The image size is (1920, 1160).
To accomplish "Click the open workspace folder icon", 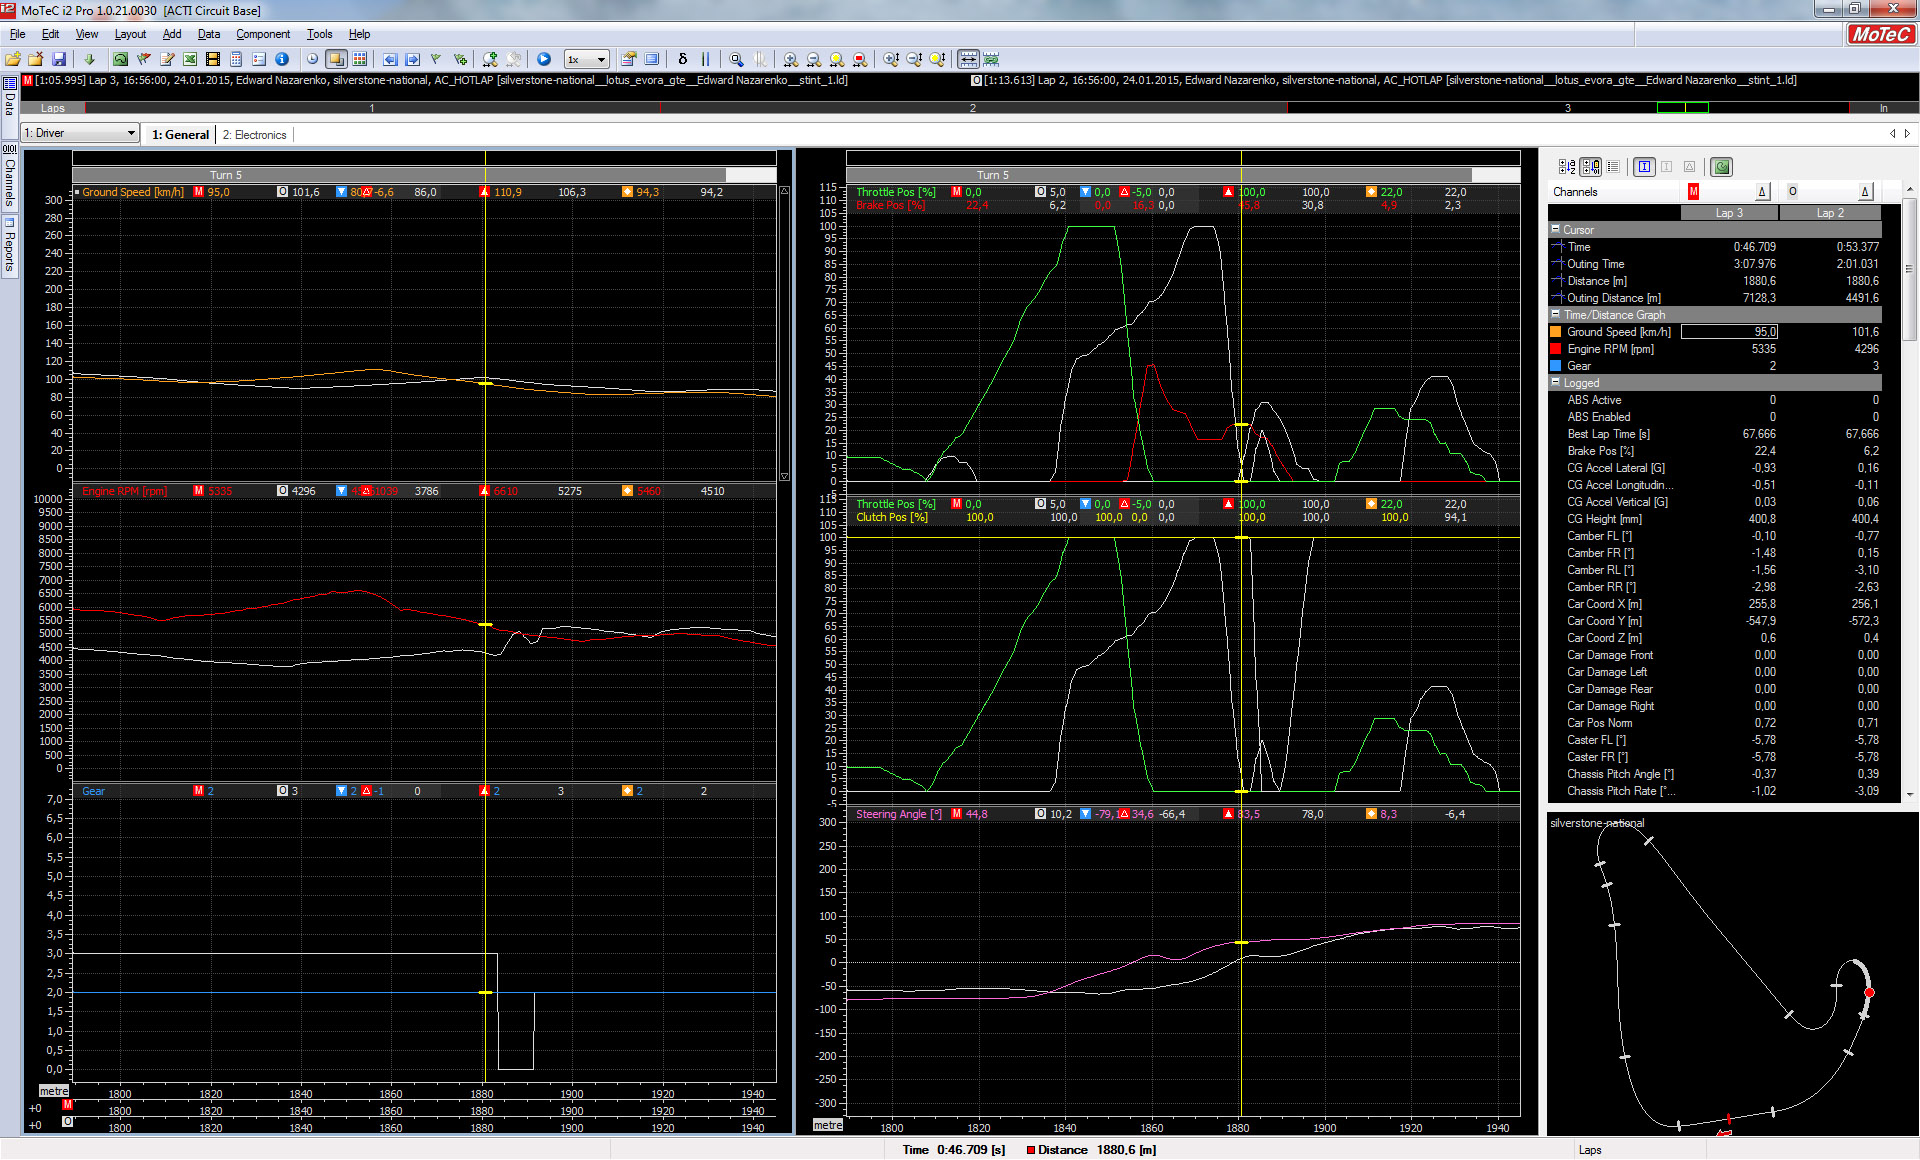I will tap(13, 59).
